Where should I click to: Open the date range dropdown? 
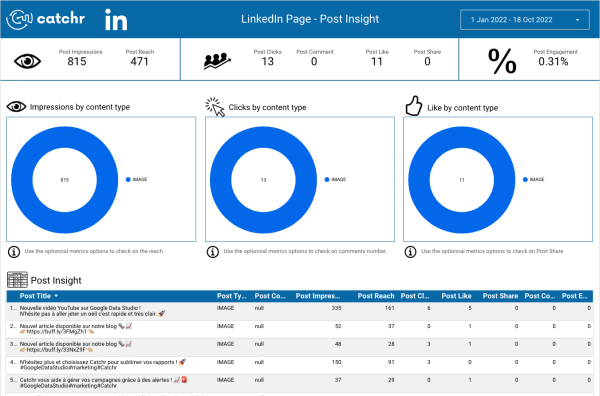coord(525,20)
